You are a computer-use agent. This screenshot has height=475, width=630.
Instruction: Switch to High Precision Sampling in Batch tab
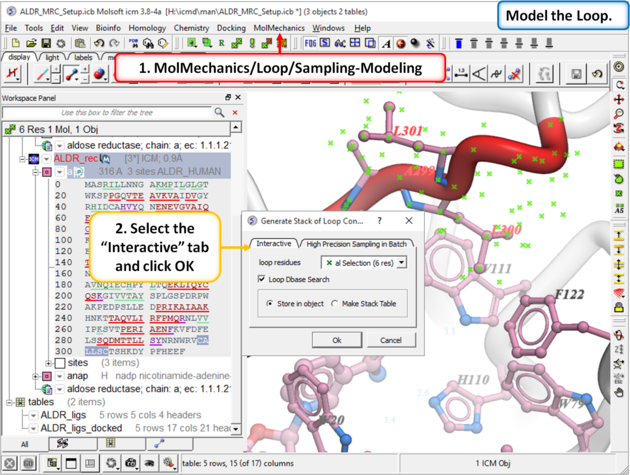pos(357,243)
